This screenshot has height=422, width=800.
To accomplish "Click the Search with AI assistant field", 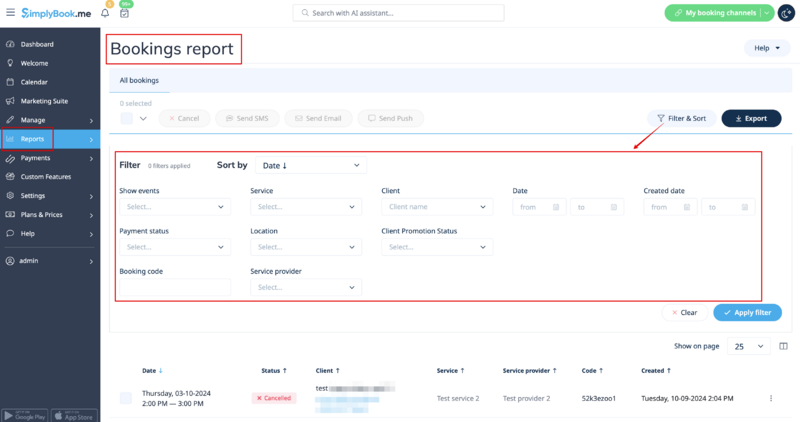I will tap(398, 13).
